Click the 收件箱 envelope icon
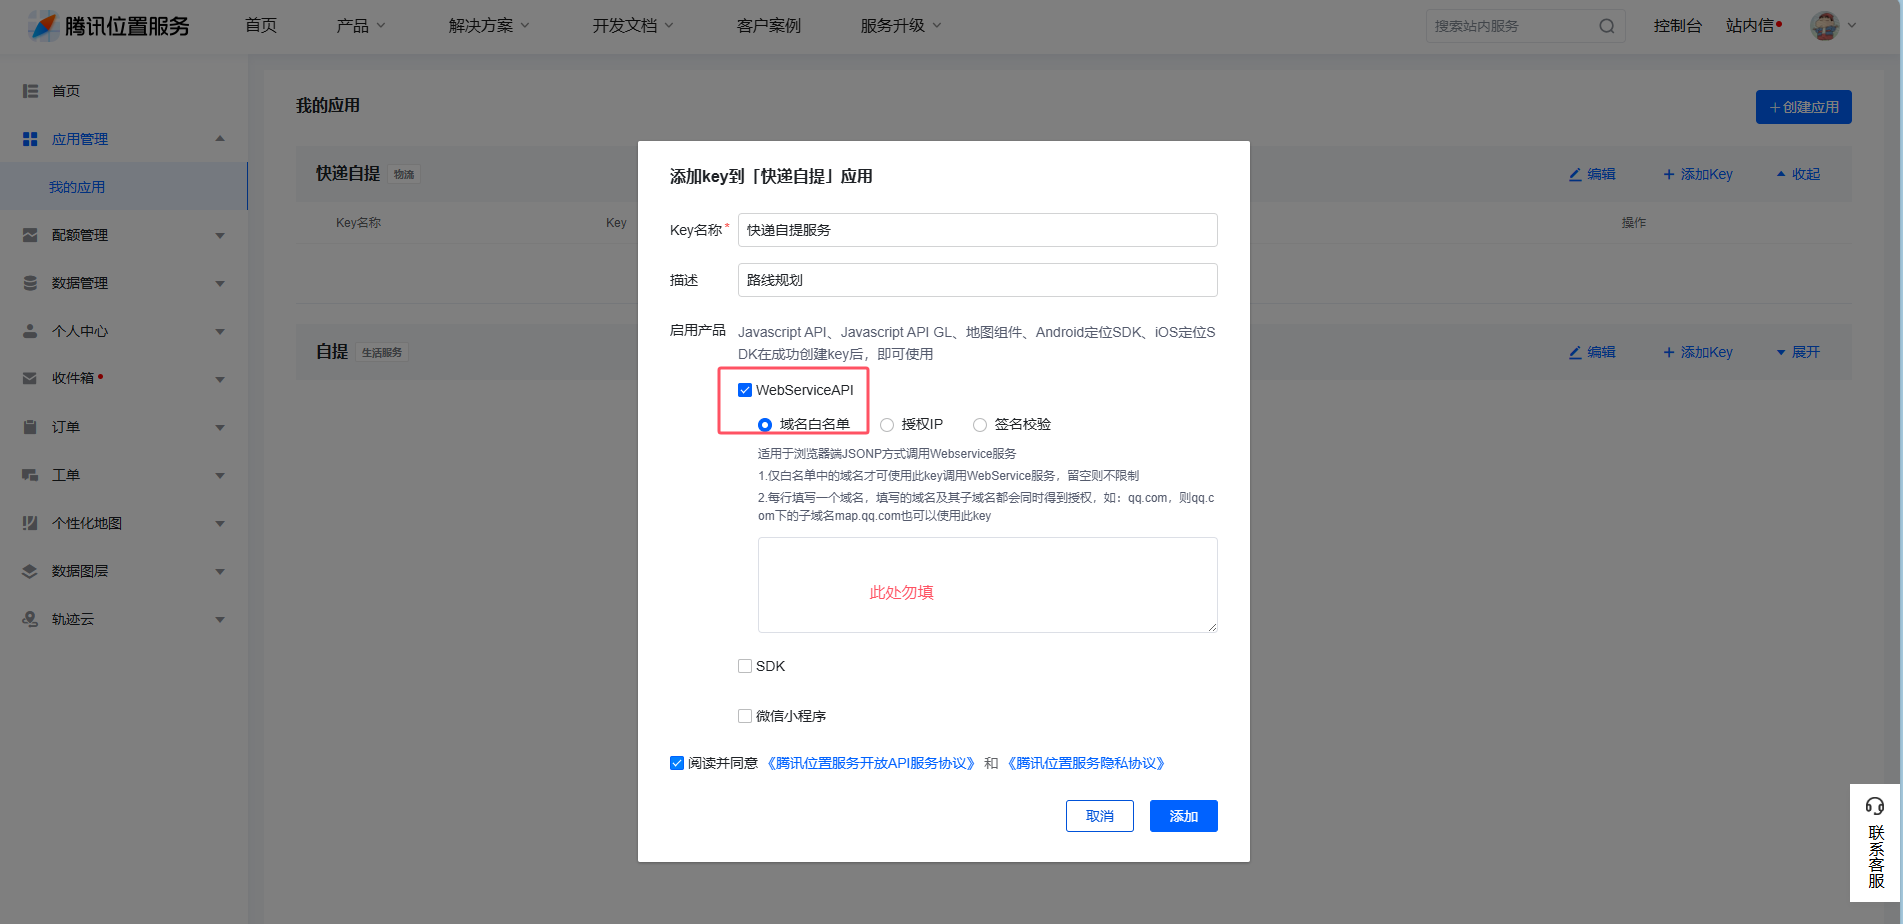The image size is (1903, 924). 30,378
